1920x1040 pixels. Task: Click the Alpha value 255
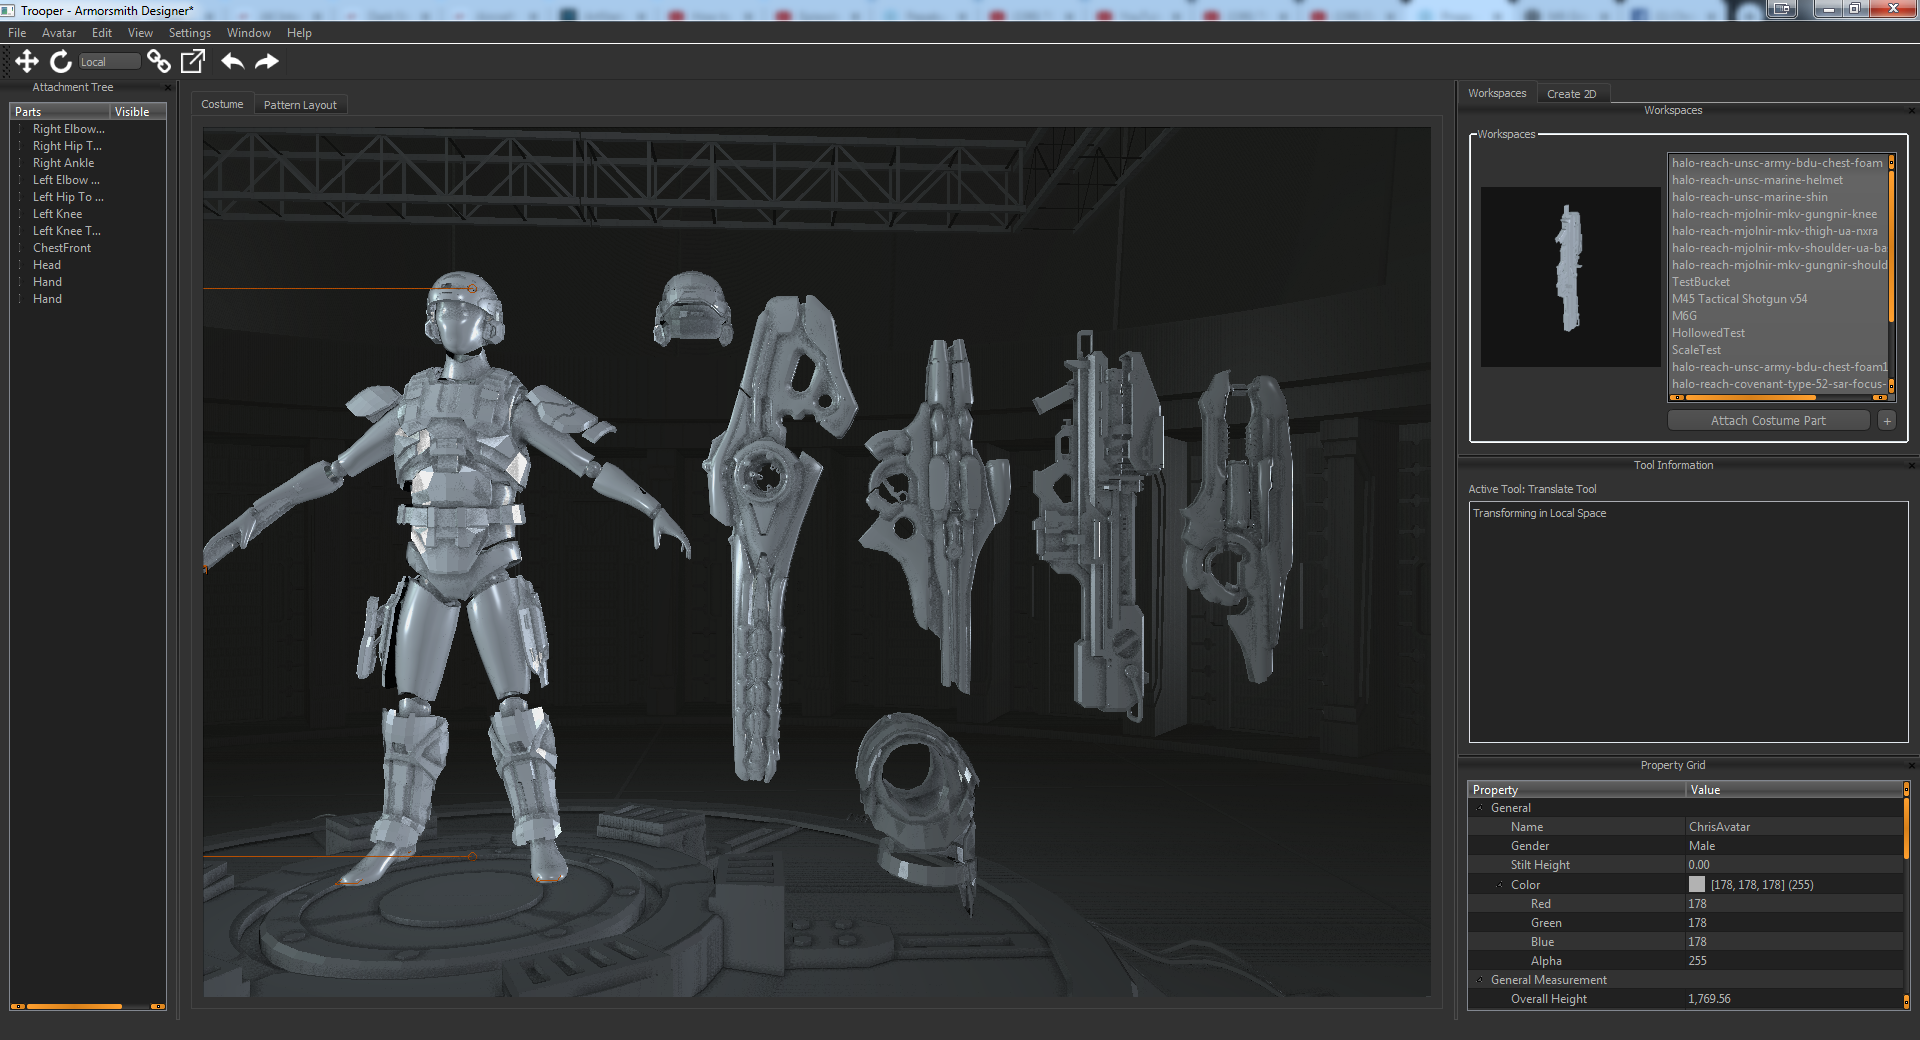tap(1794, 961)
